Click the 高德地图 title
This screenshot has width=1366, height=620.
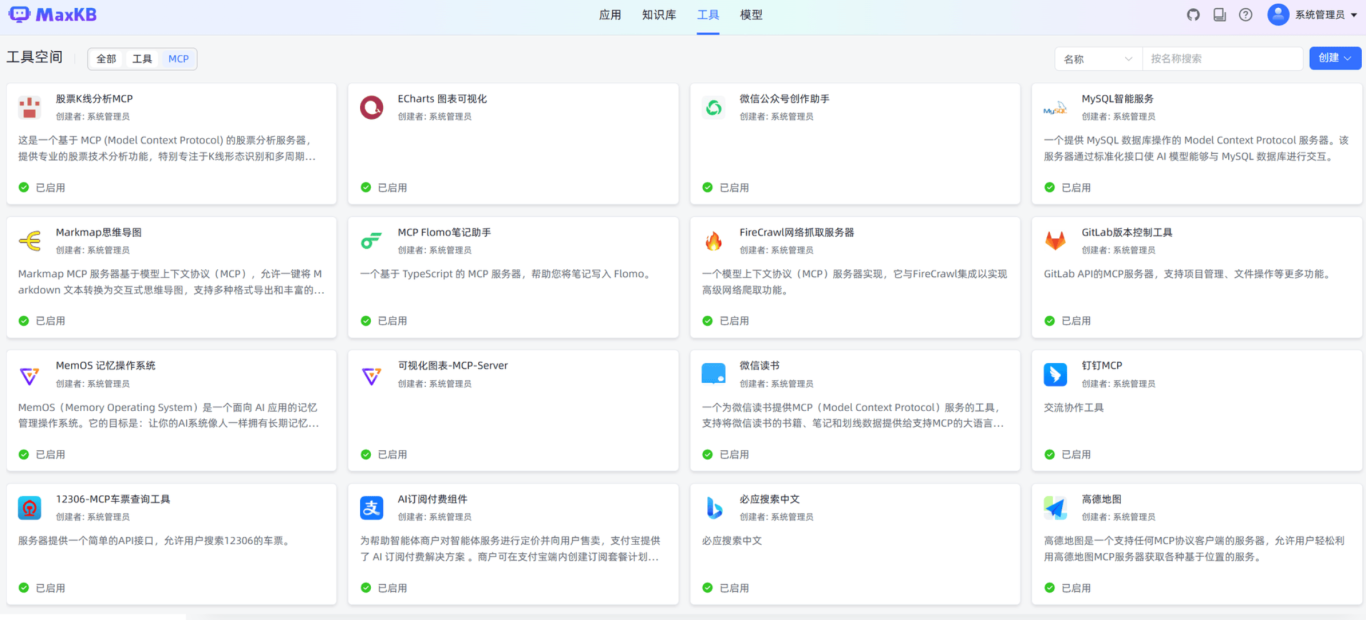[x=1102, y=500]
